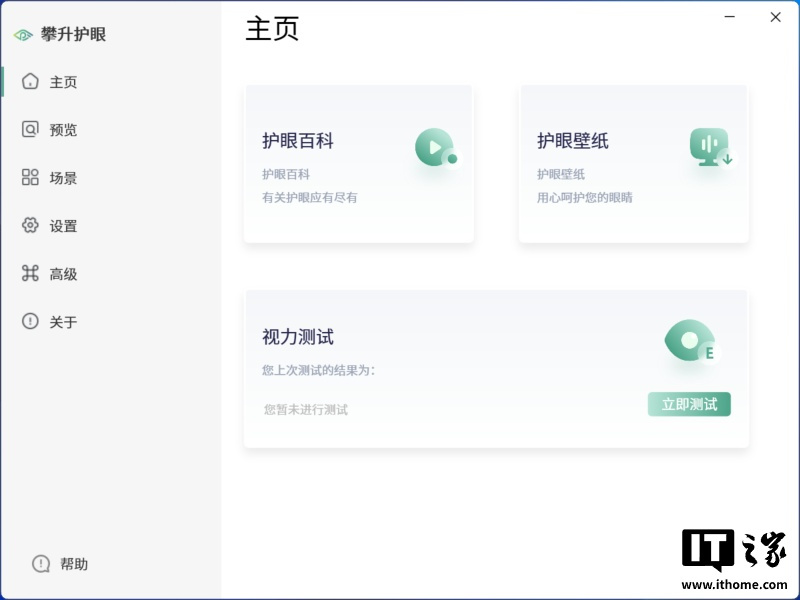Open the 帮助 item at sidebar bottom

pyautogui.click(x=60, y=564)
